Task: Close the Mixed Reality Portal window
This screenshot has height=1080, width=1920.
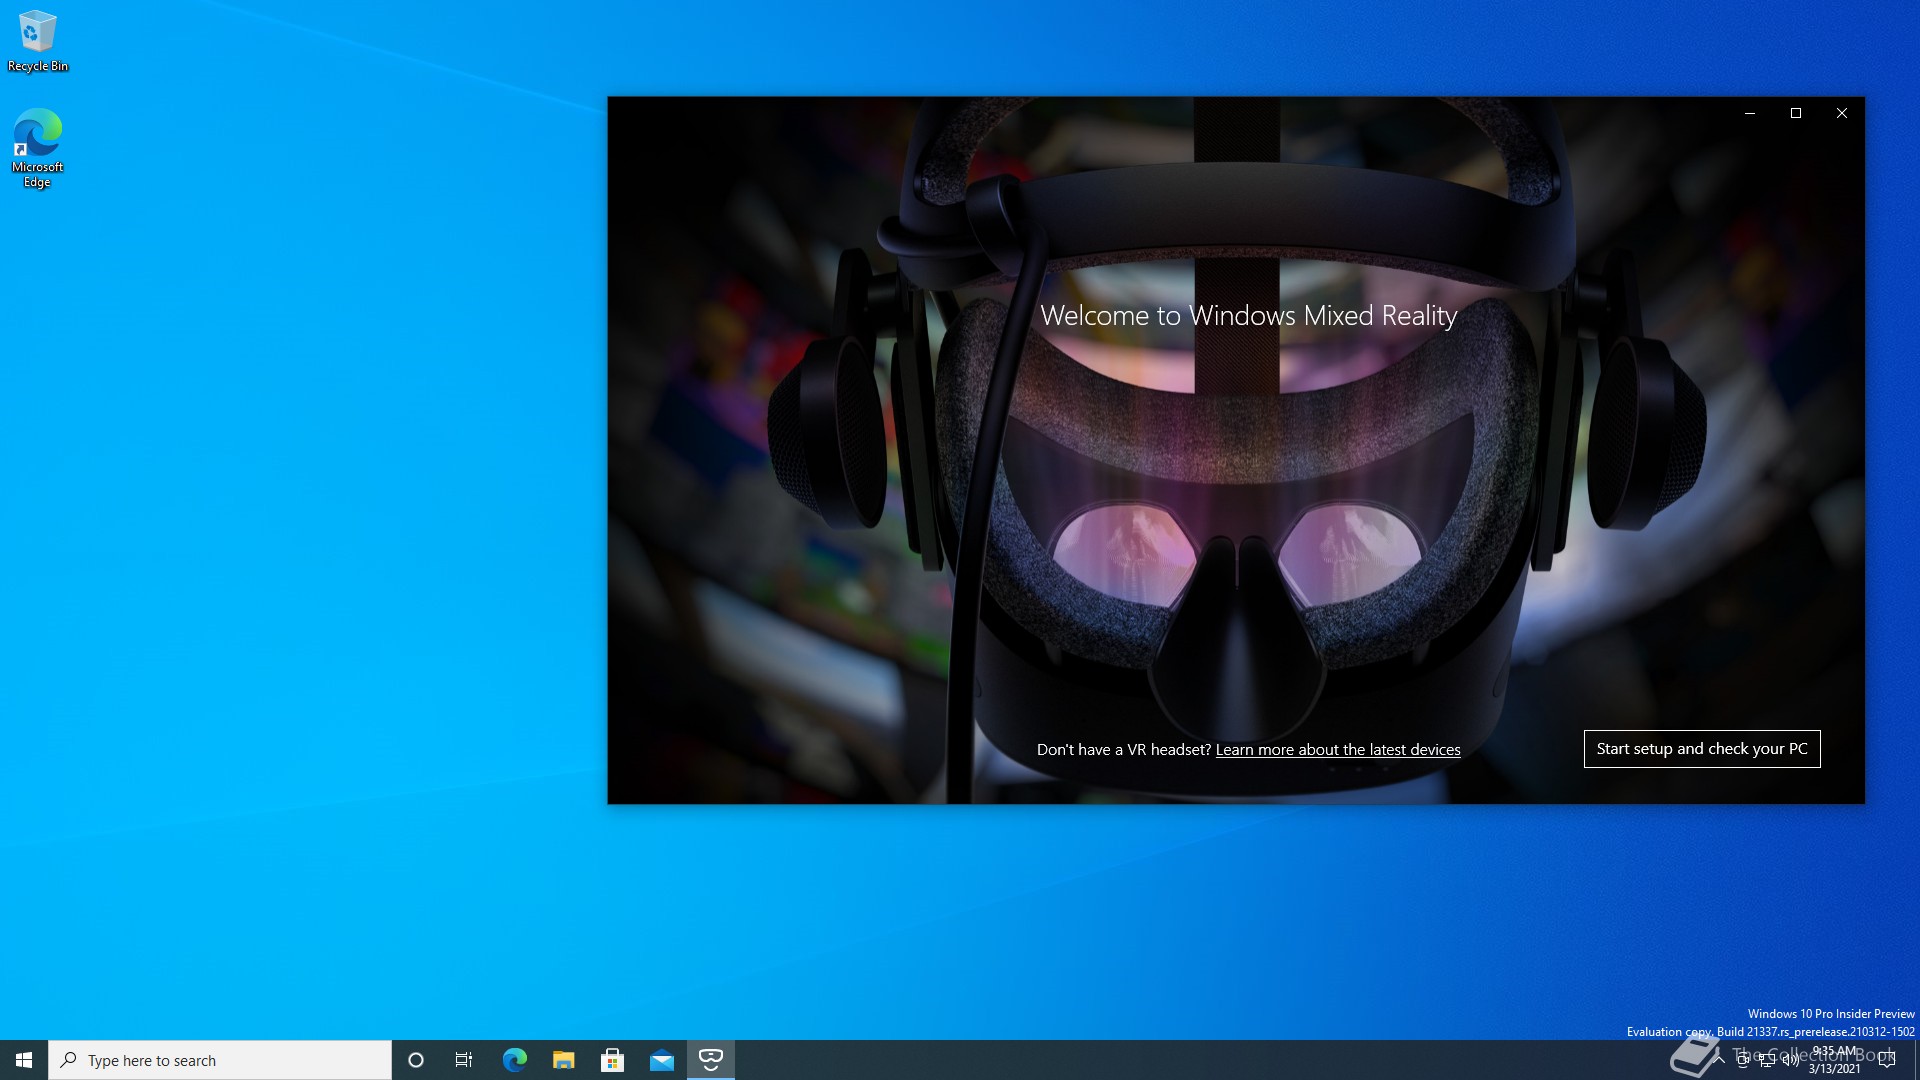Action: [x=1842, y=113]
